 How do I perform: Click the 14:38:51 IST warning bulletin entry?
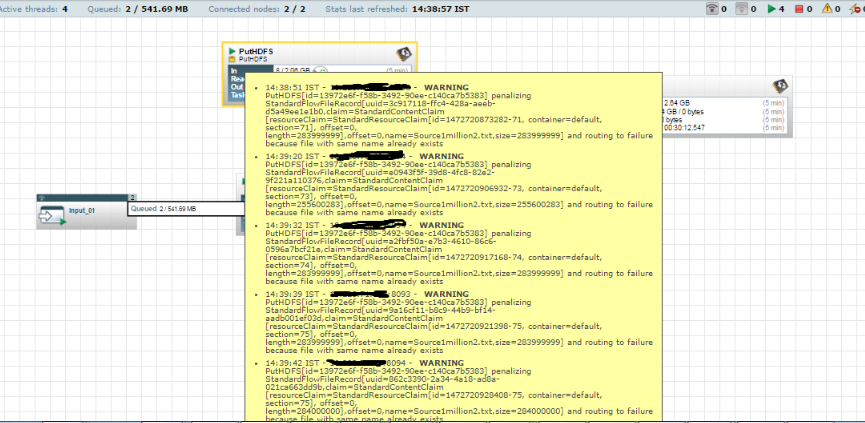[x=459, y=116]
